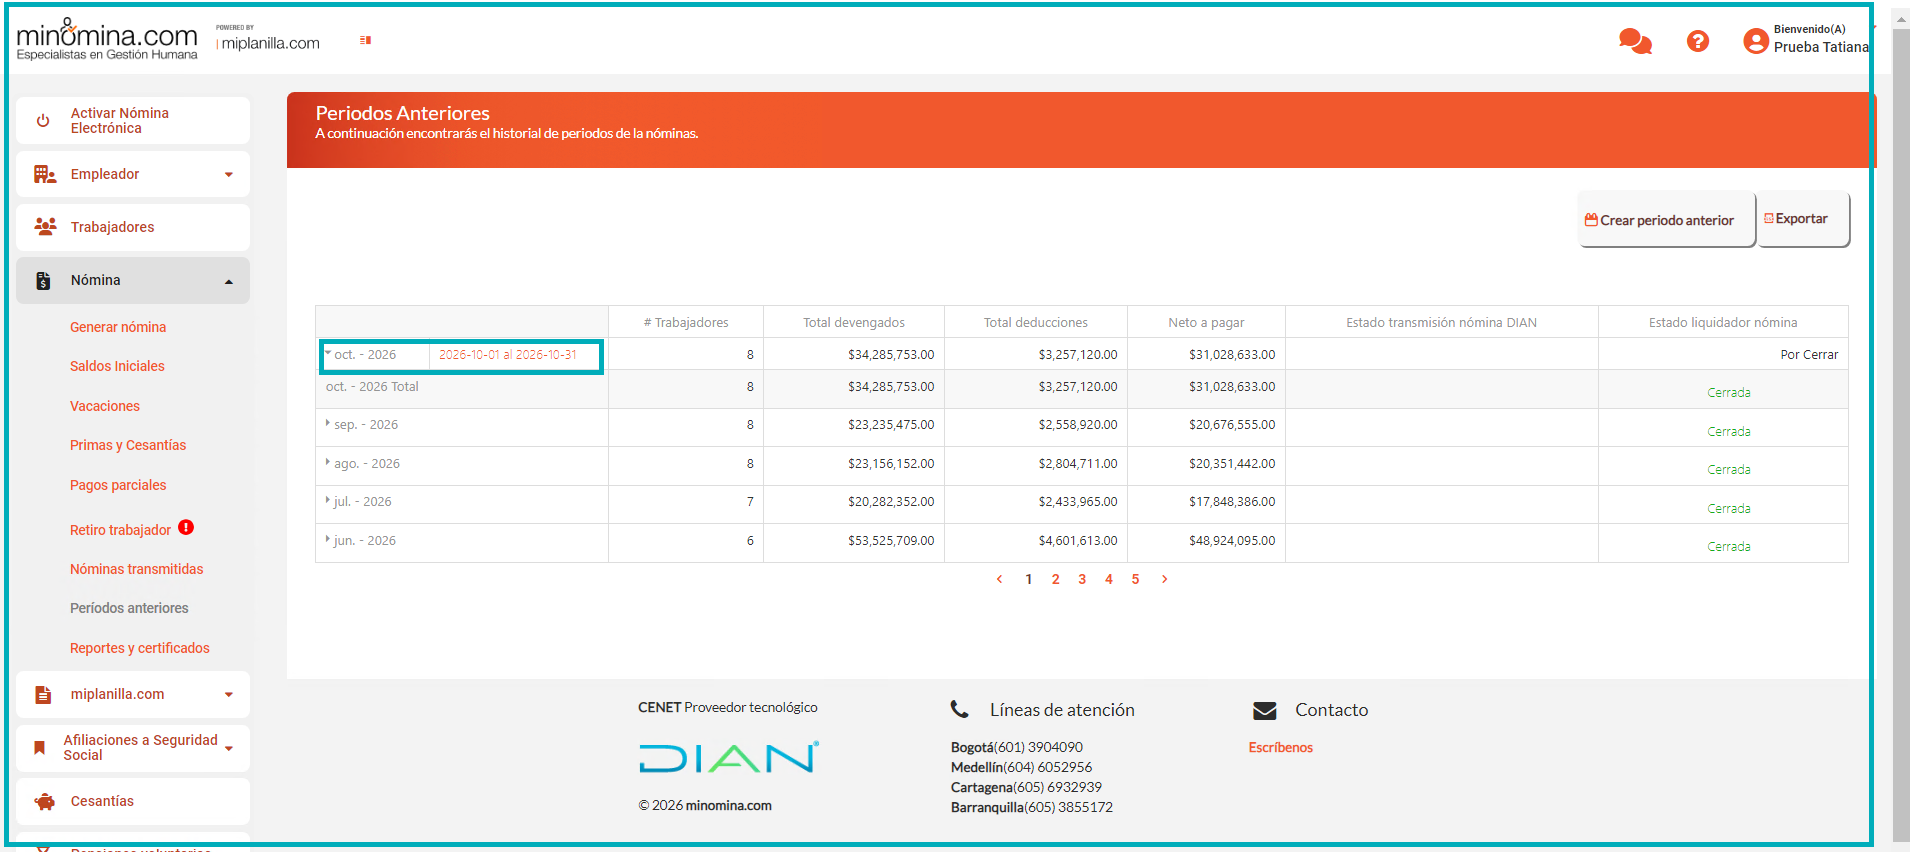
Task: Expand the jun. - 2026 period row
Action: tap(328, 540)
